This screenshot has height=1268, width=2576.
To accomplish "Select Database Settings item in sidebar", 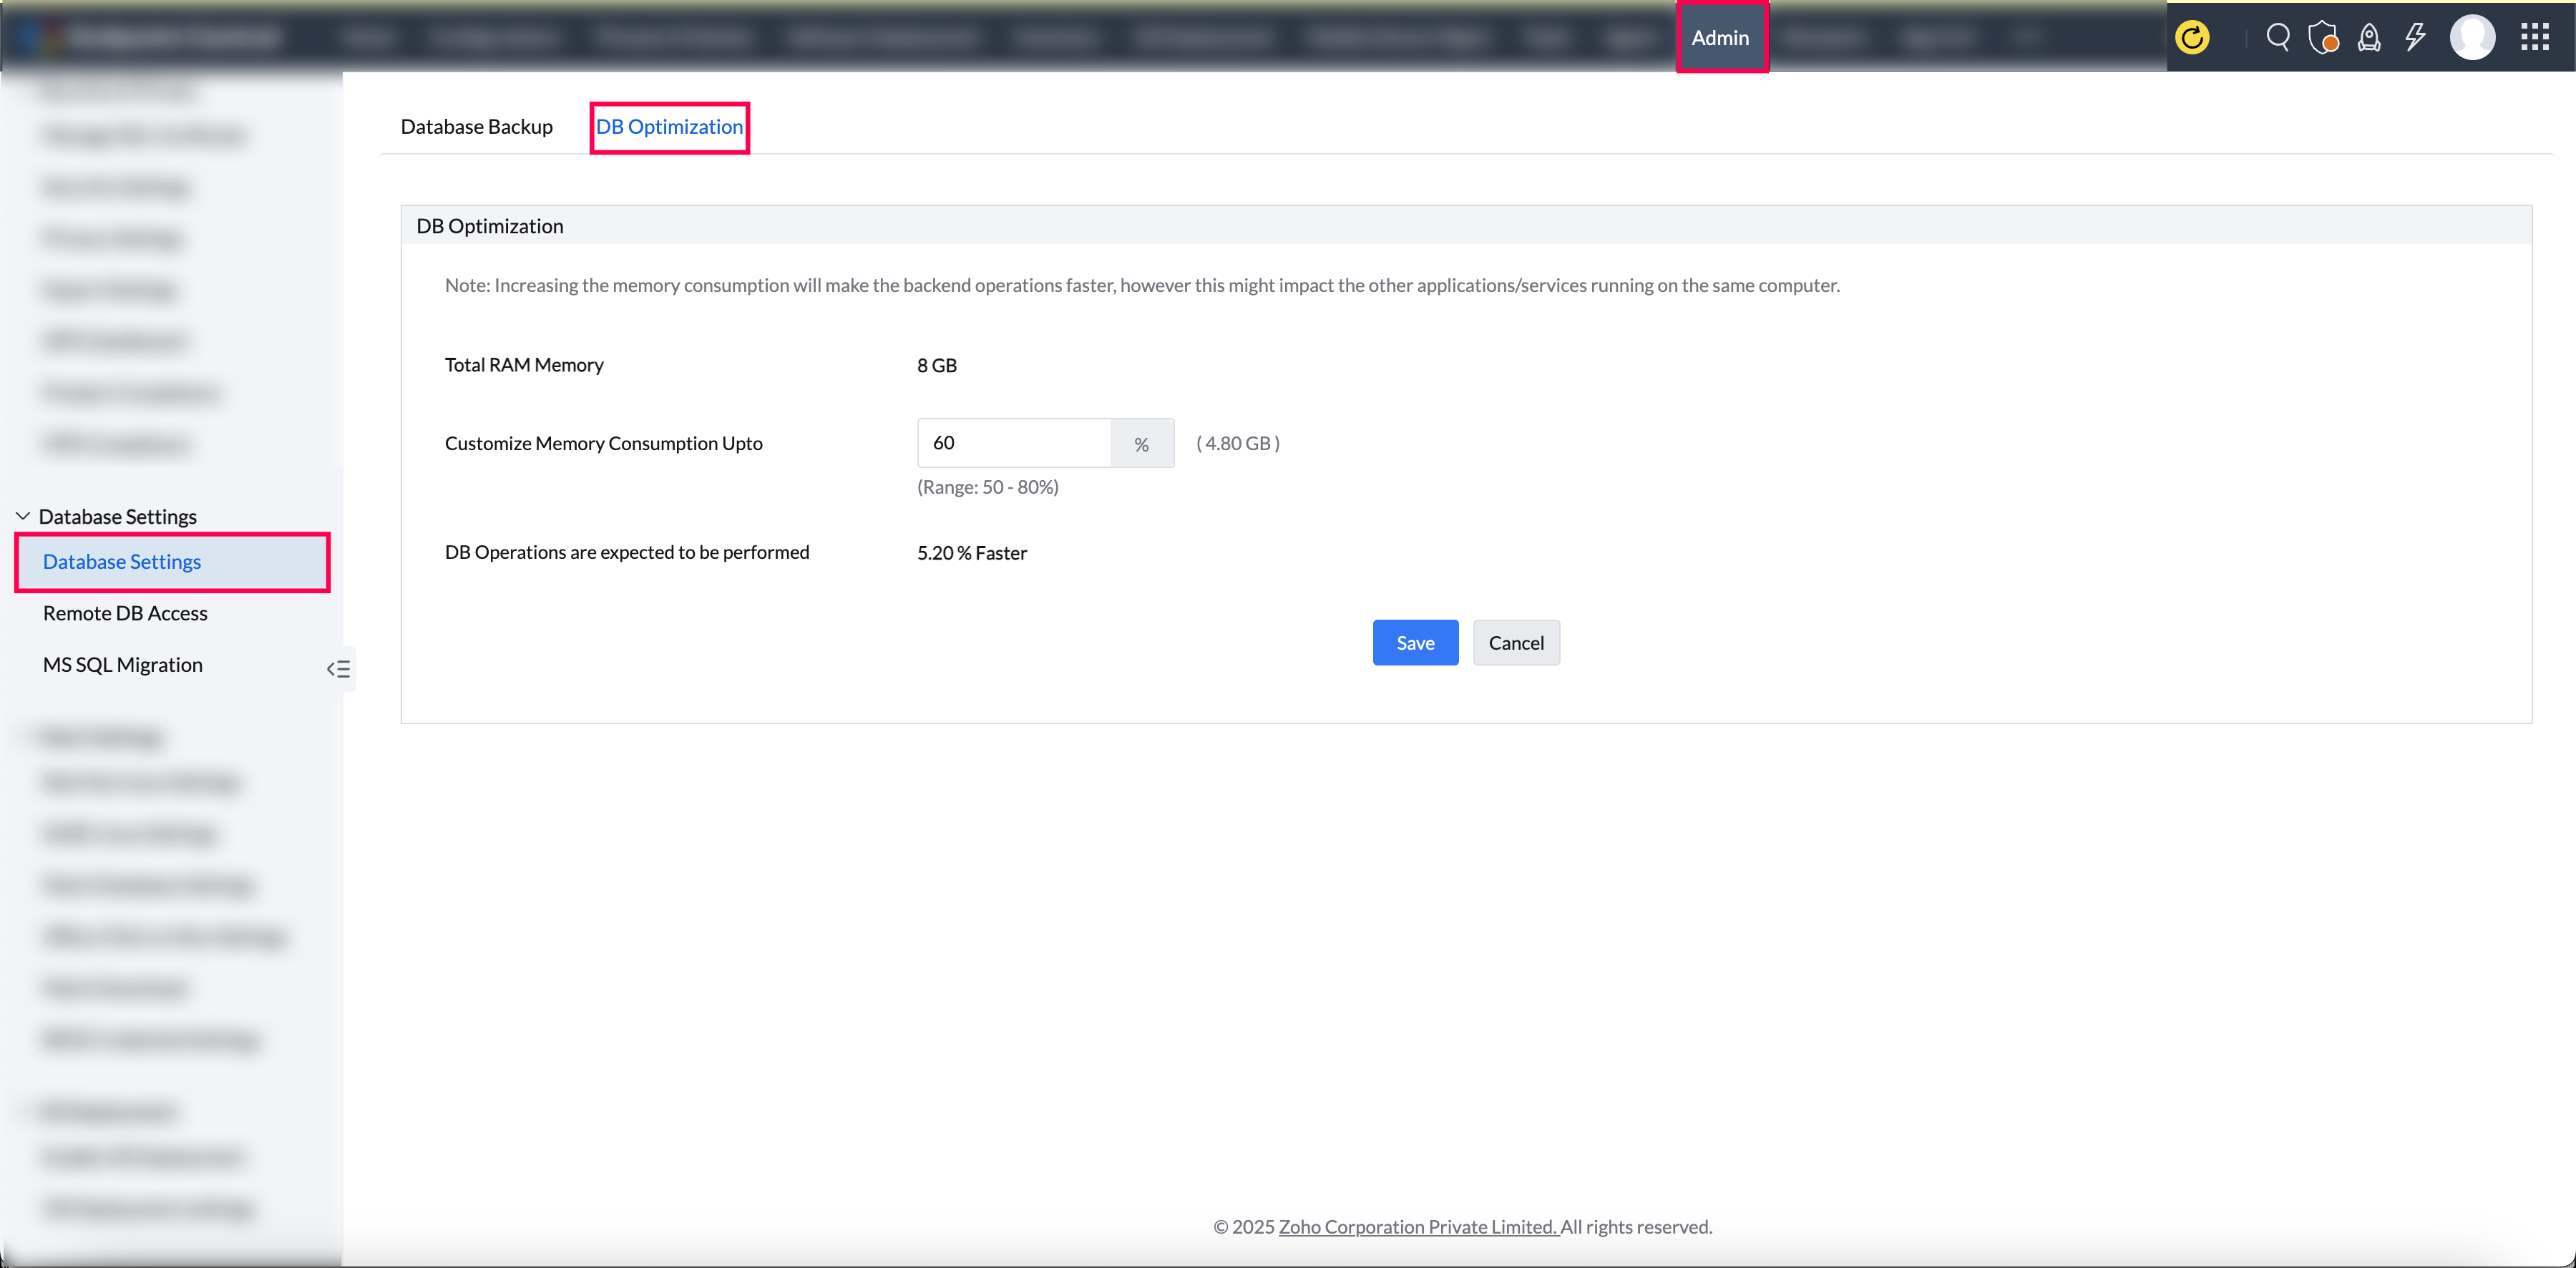I will [122, 562].
